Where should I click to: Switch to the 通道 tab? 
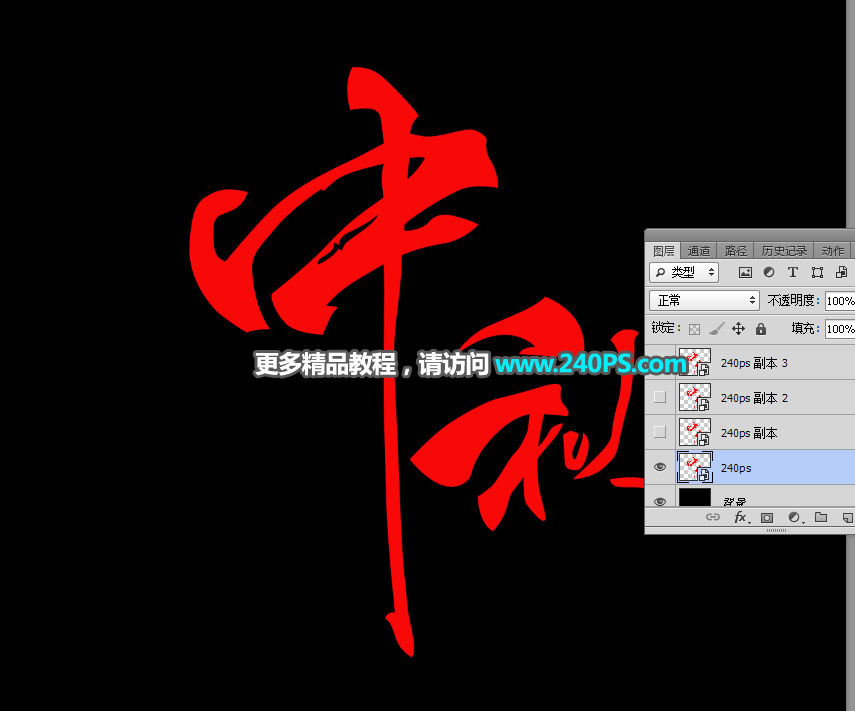[x=699, y=250]
